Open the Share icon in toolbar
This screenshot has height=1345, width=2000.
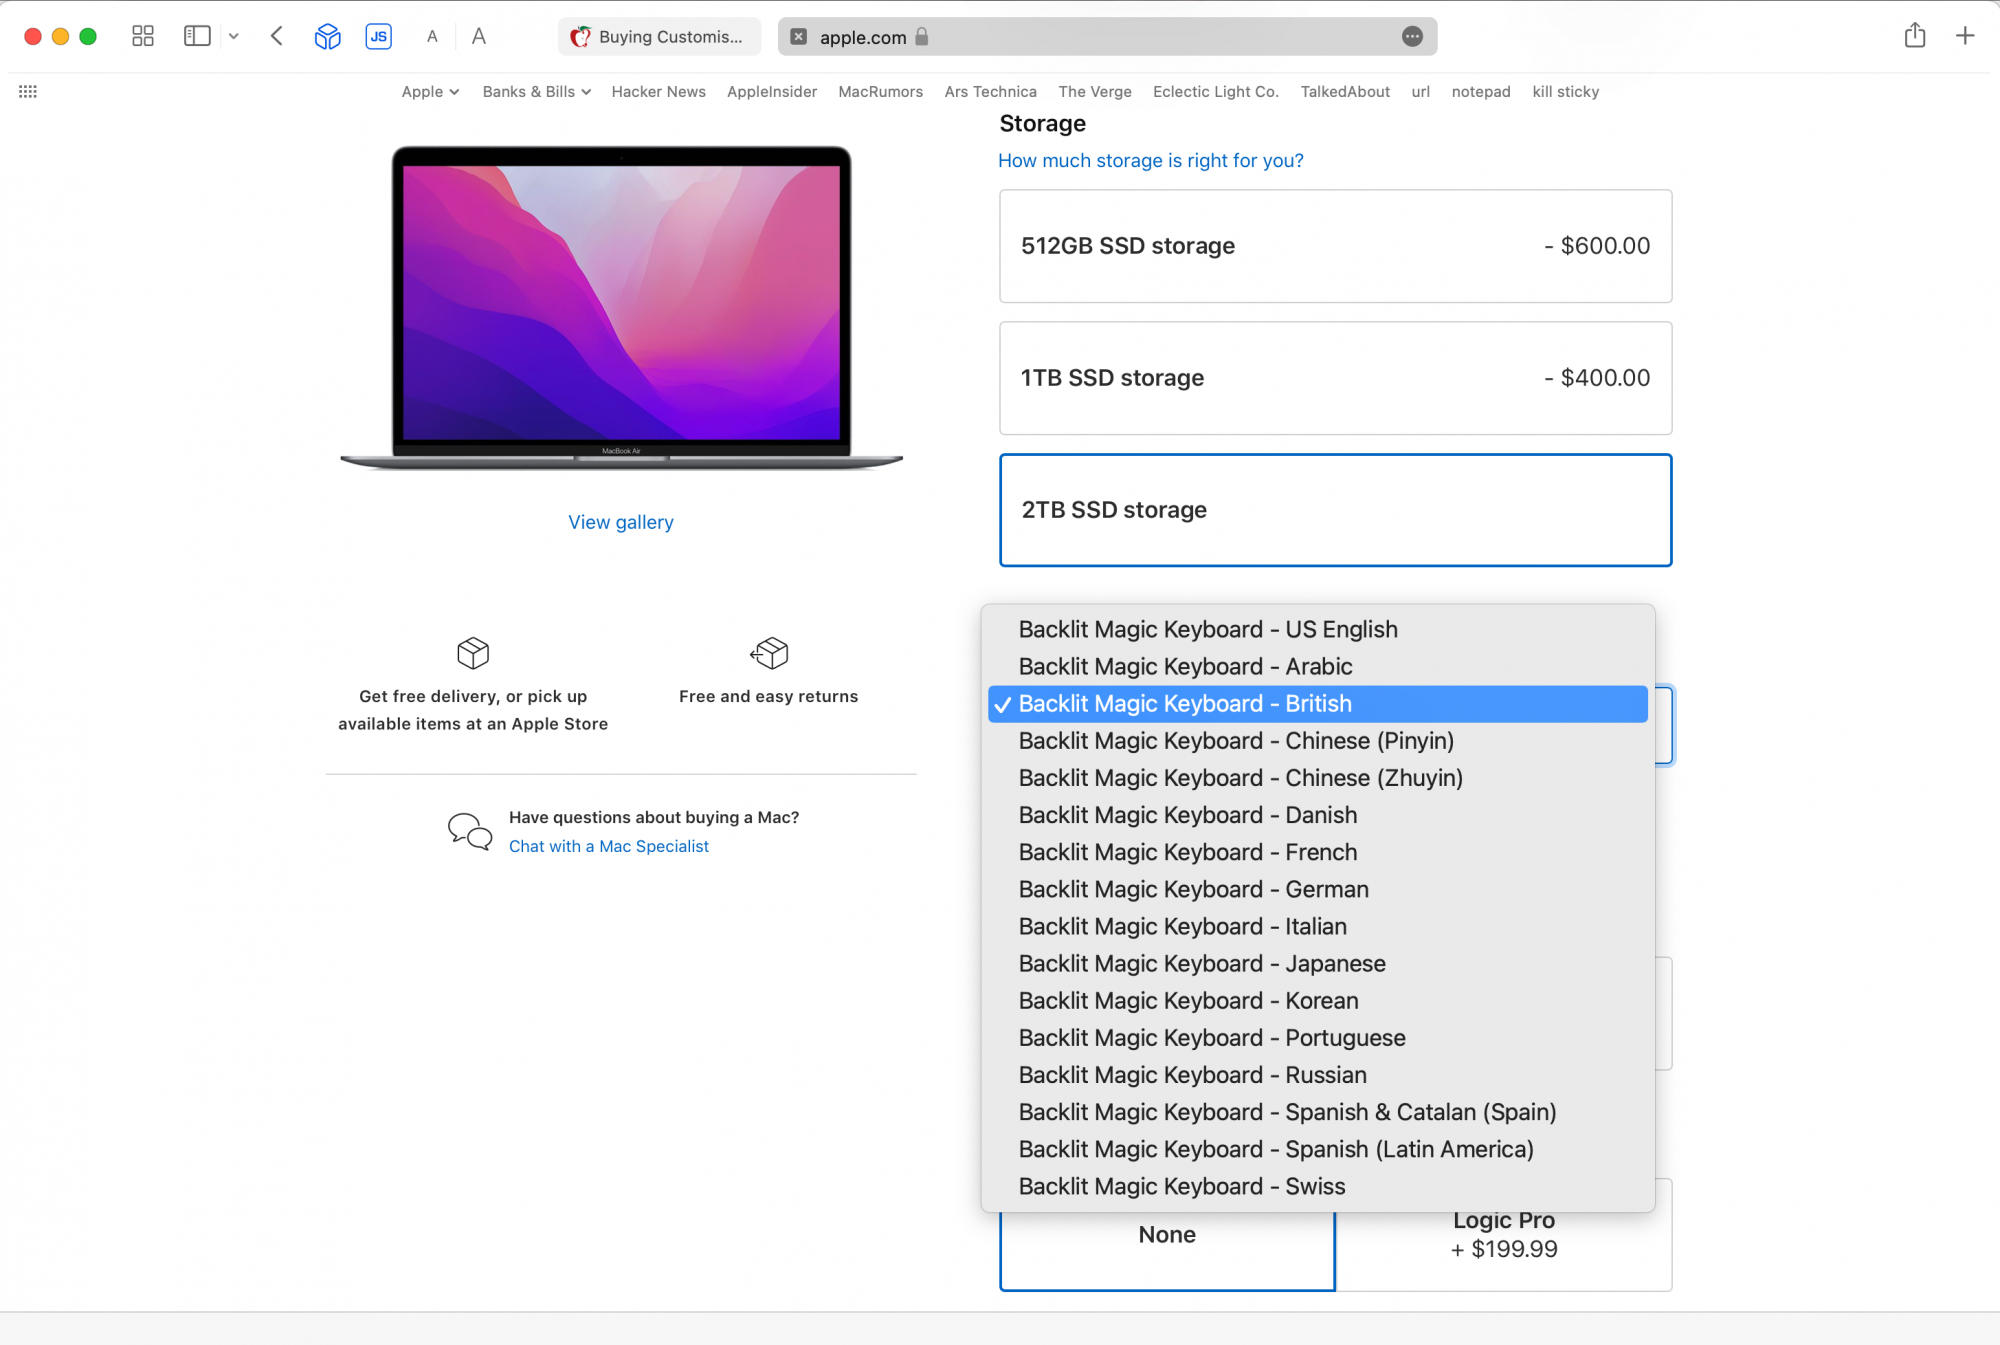pyautogui.click(x=1914, y=36)
